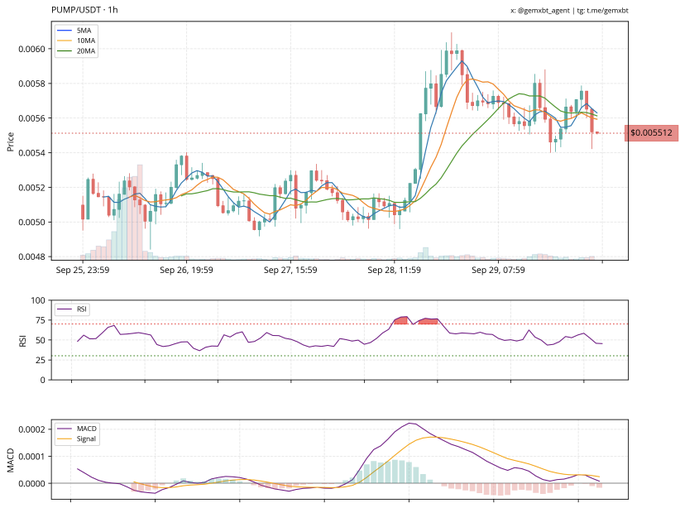Click the RSI 100 axis label
680x508 pixels.
36,301
